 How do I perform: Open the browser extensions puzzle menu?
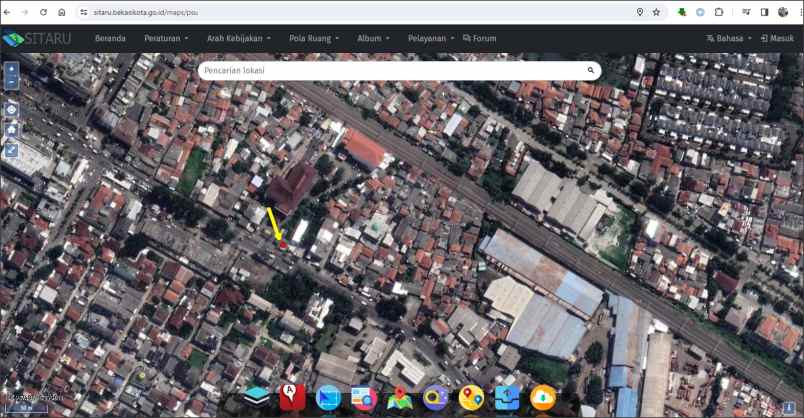click(719, 12)
